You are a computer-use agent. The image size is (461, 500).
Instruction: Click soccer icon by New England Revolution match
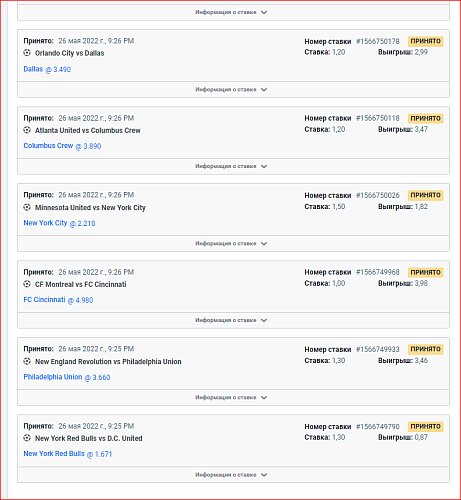(x=27, y=361)
